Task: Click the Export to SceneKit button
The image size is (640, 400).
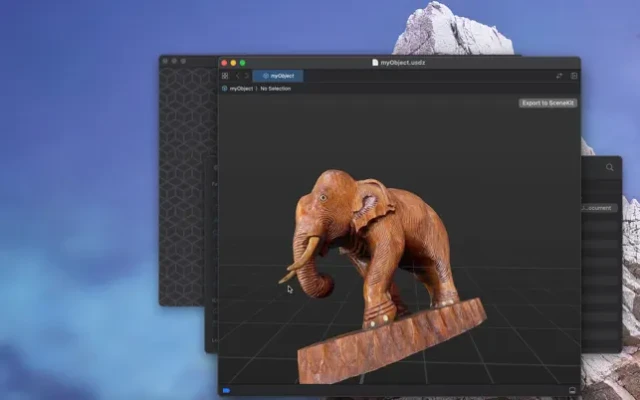Action: pos(548,103)
